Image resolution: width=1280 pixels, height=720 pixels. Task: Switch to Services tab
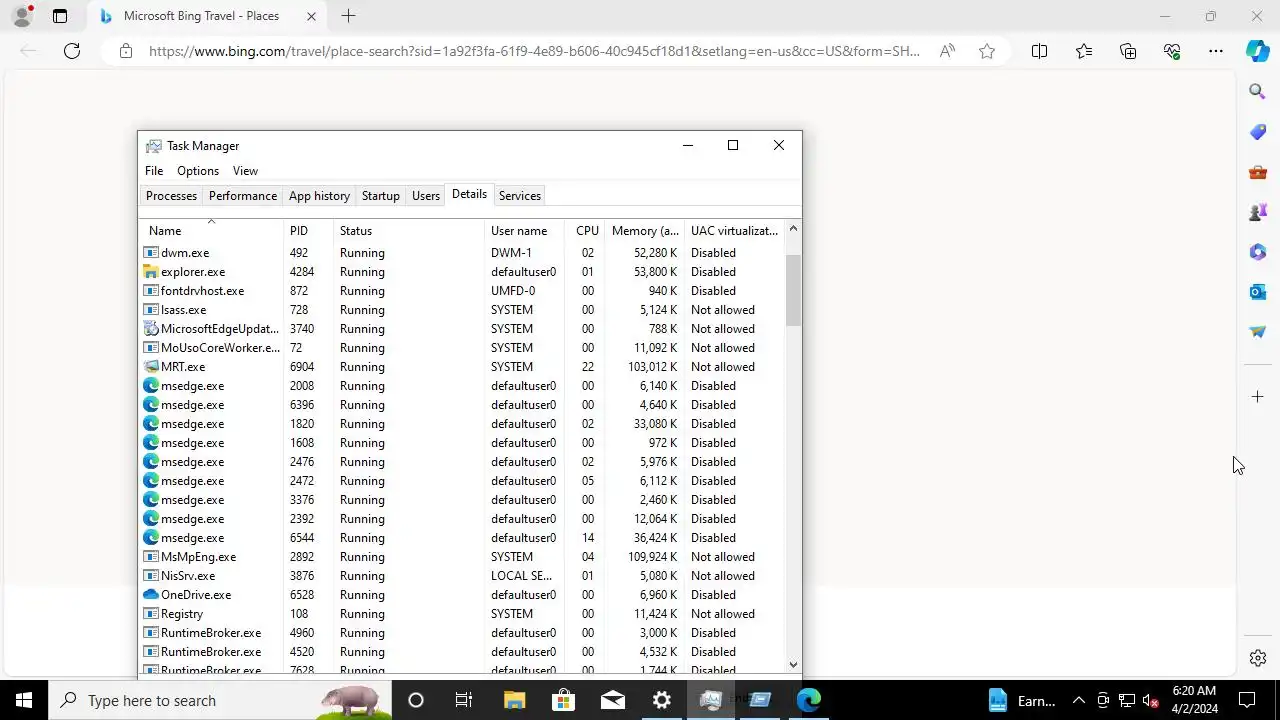pos(520,196)
